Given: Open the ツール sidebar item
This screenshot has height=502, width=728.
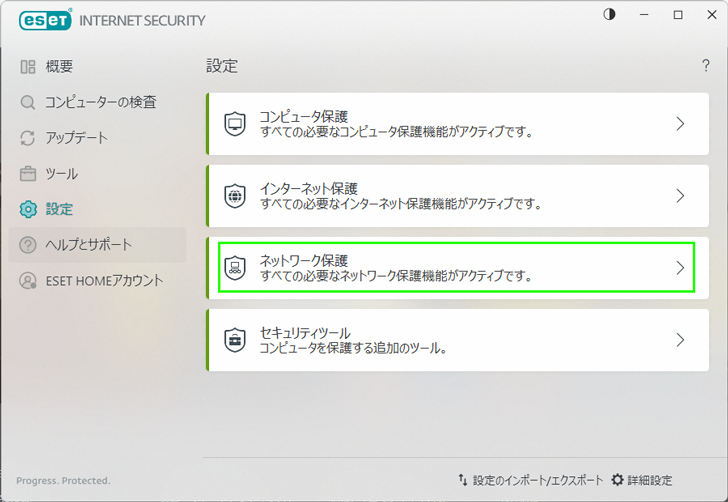Looking at the screenshot, I should (62, 174).
